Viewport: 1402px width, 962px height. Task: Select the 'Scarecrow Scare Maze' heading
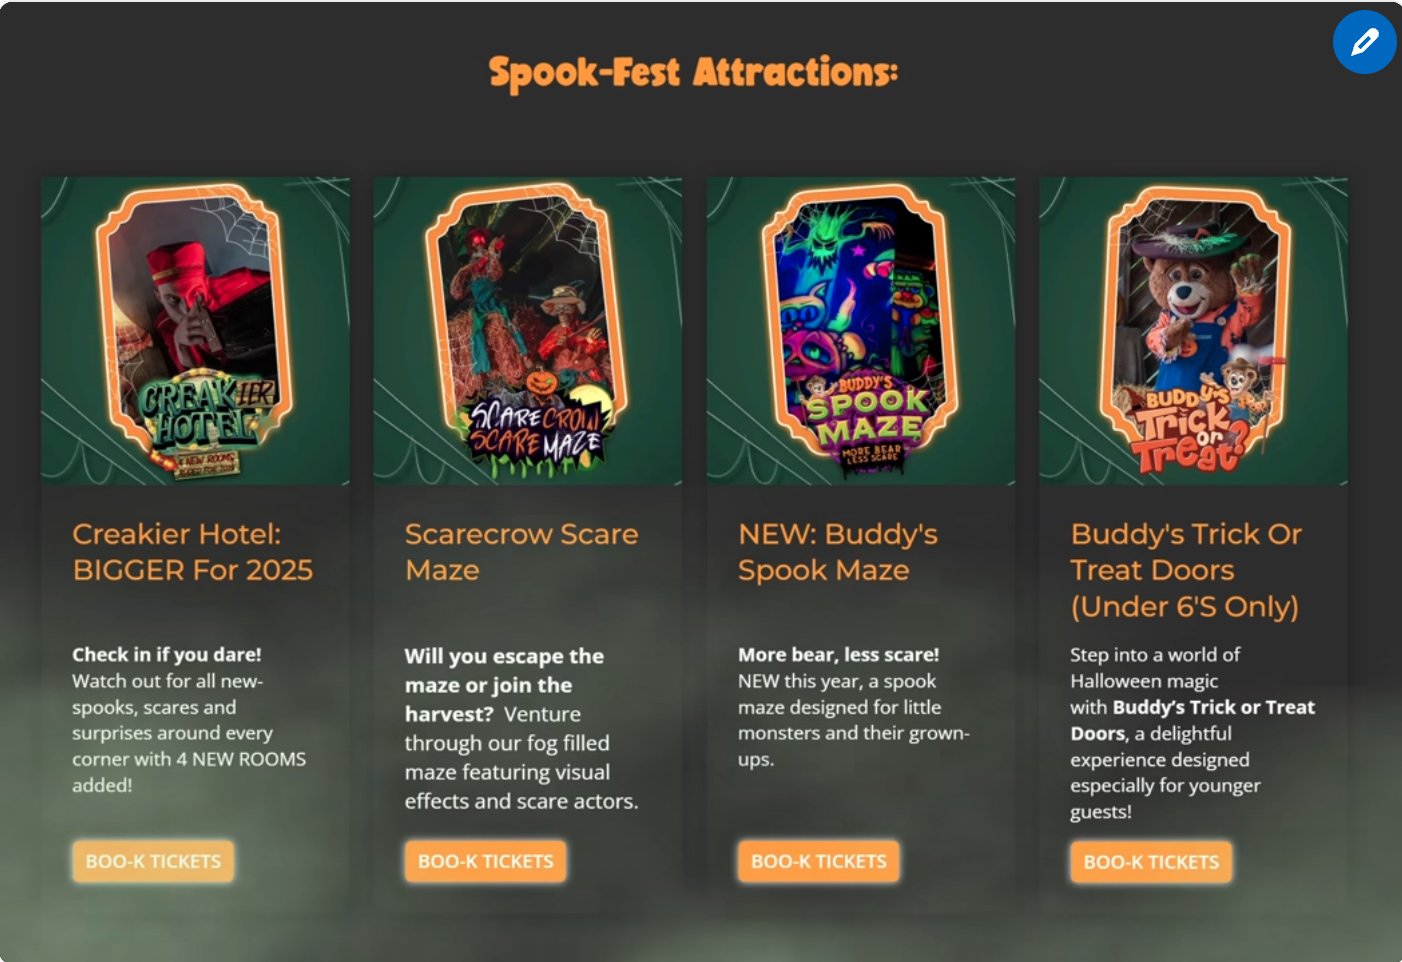521,552
